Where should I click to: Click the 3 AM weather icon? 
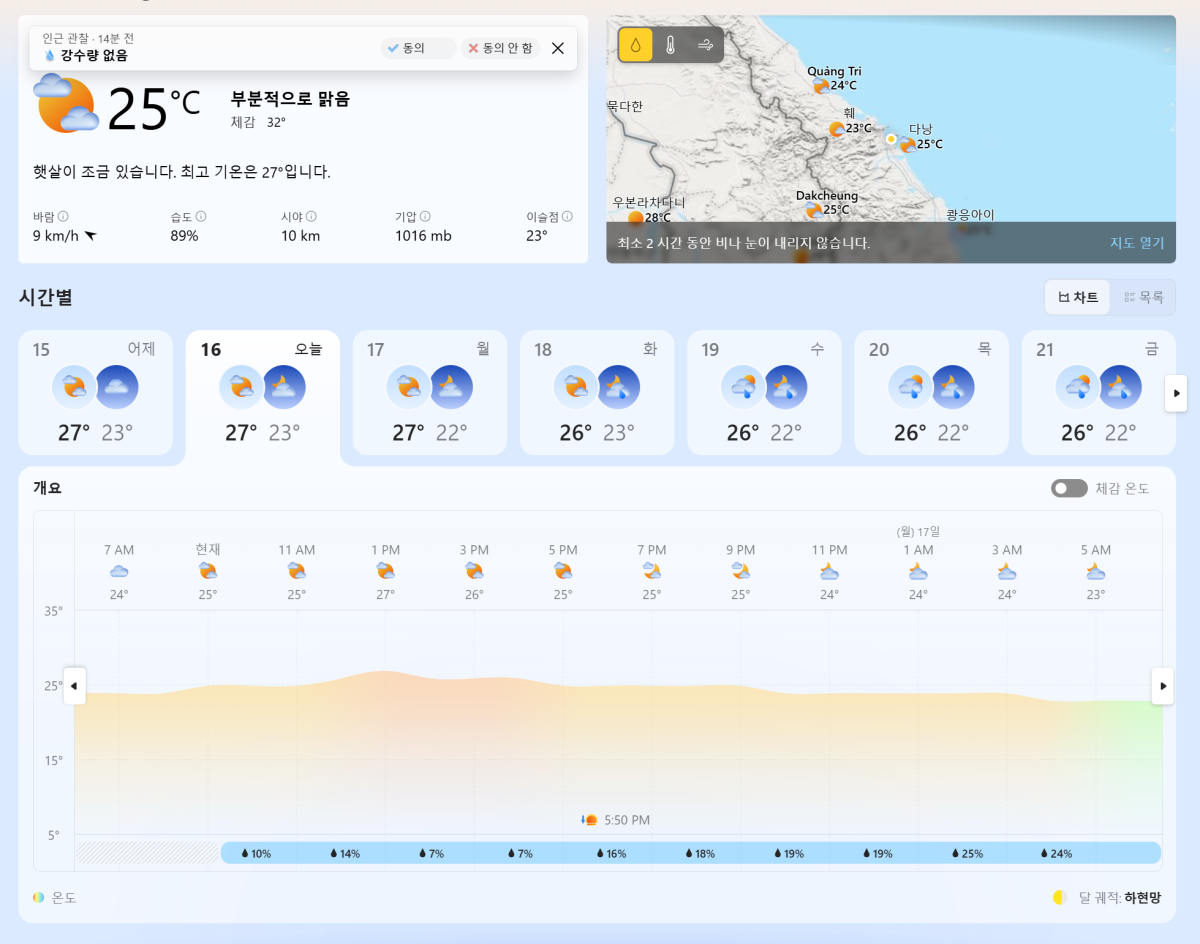tap(1007, 571)
